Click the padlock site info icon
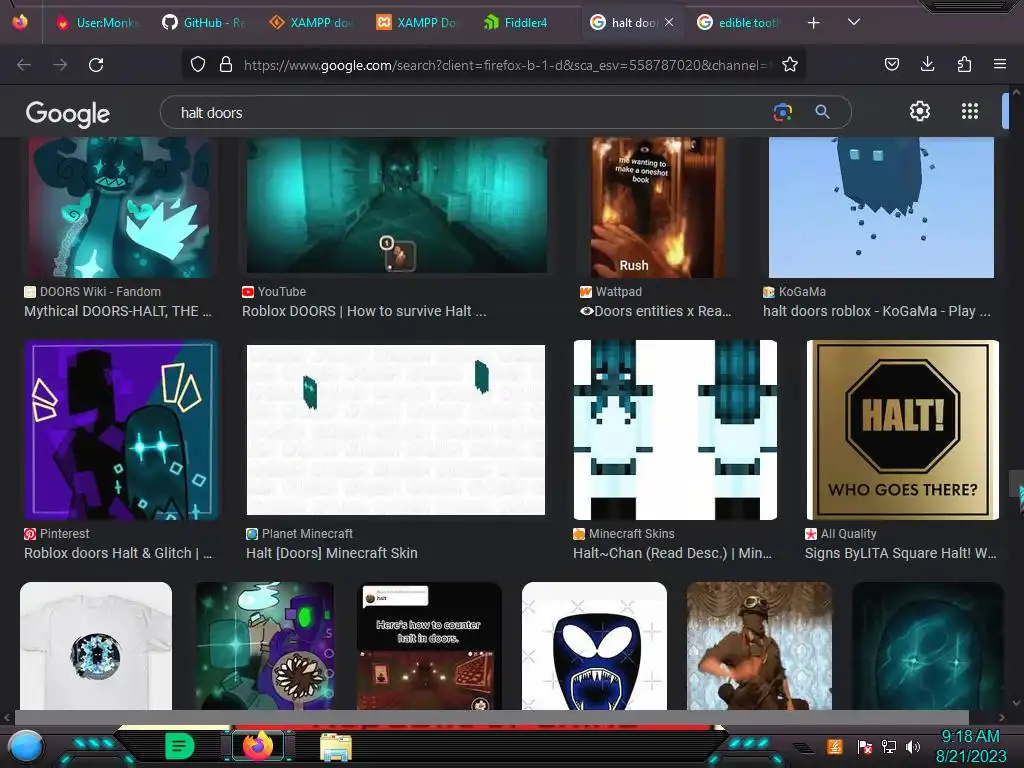 (x=226, y=64)
